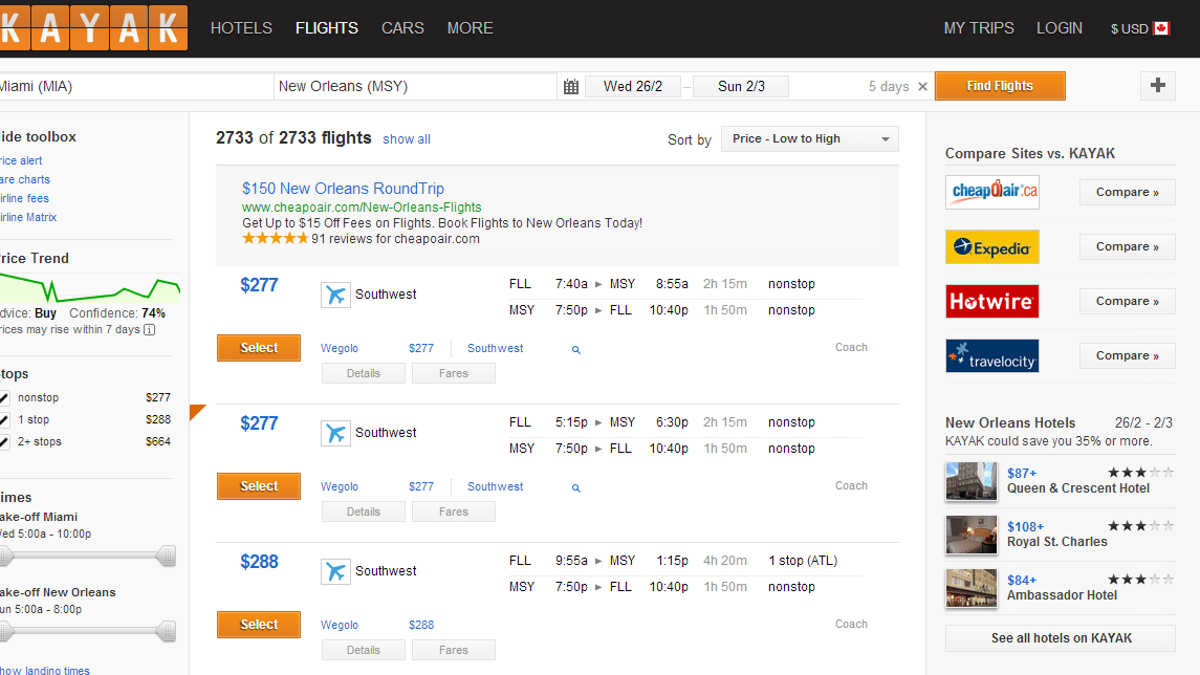The height and width of the screenshot is (675, 1200).
Task: Click the show all flights link
Action: [x=406, y=140]
